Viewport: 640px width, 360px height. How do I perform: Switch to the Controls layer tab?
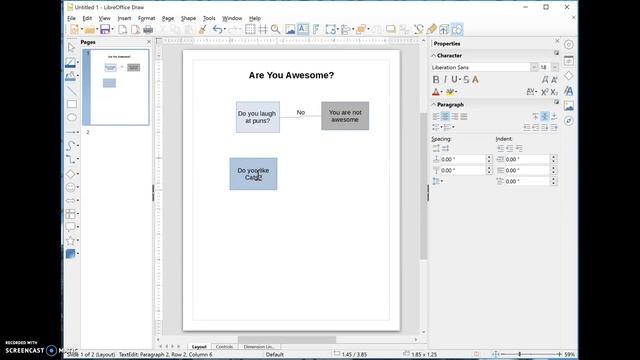[224, 347]
